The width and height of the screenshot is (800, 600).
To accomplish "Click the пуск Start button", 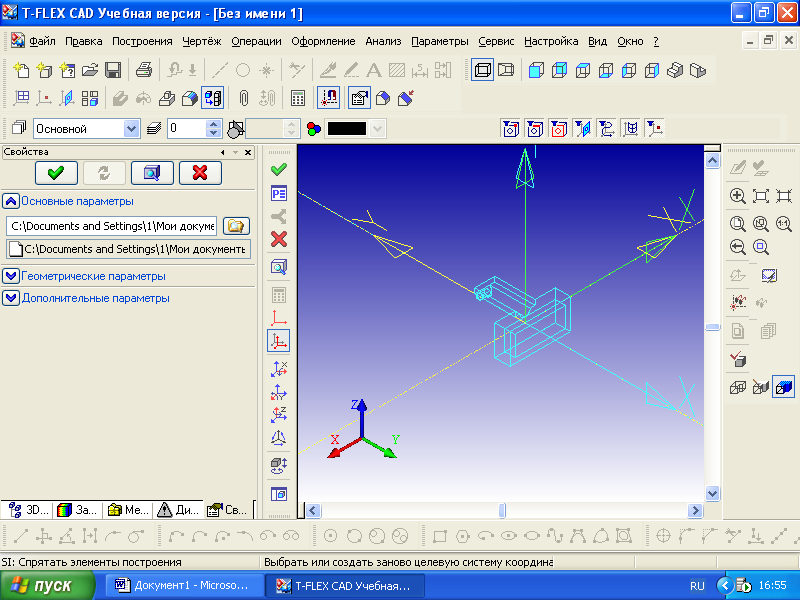I will pyautogui.click(x=47, y=585).
